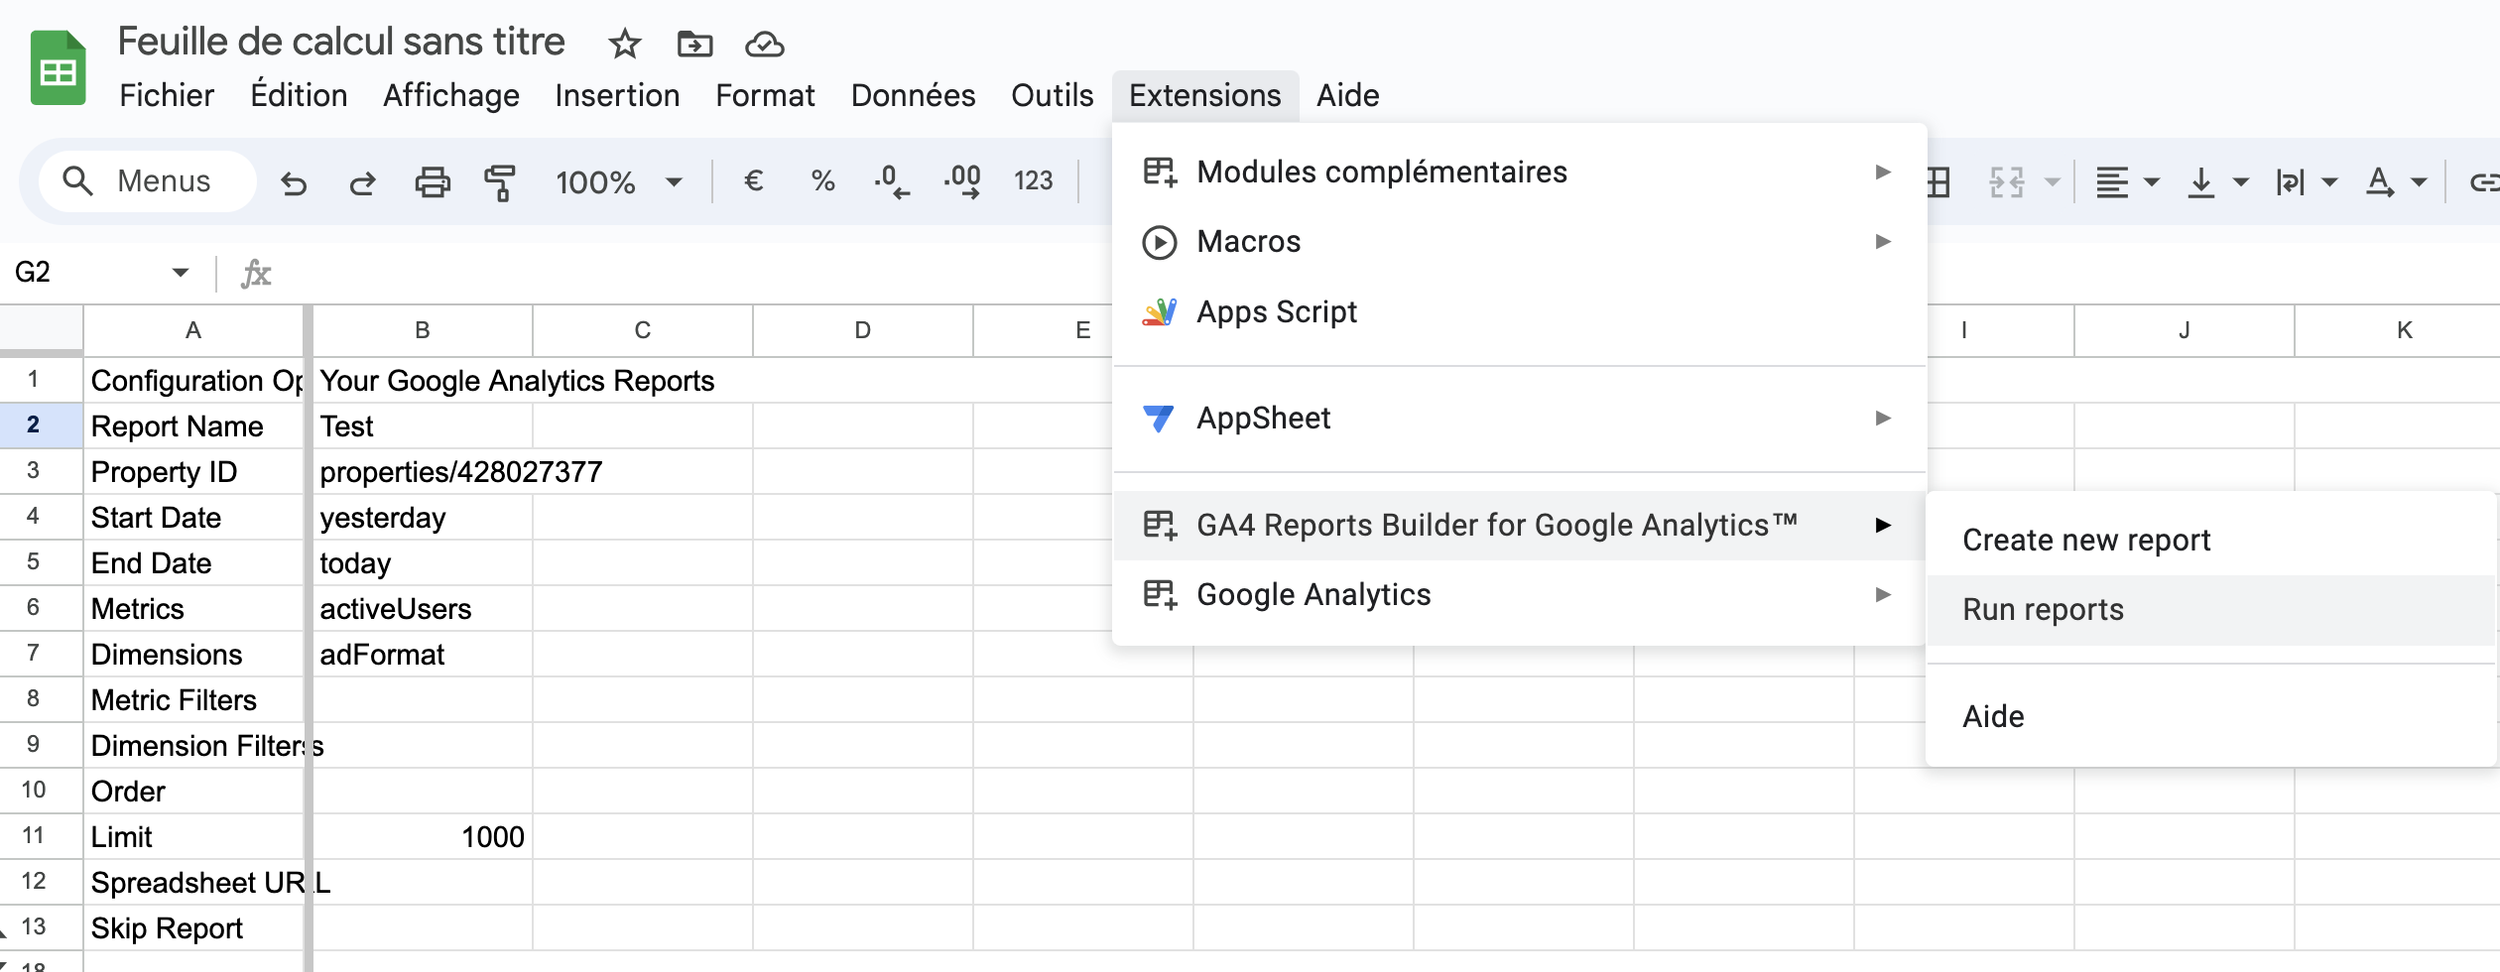Choose Run reports in the submenu
Image resolution: width=2500 pixels, height=972 pixels.
2211,610
